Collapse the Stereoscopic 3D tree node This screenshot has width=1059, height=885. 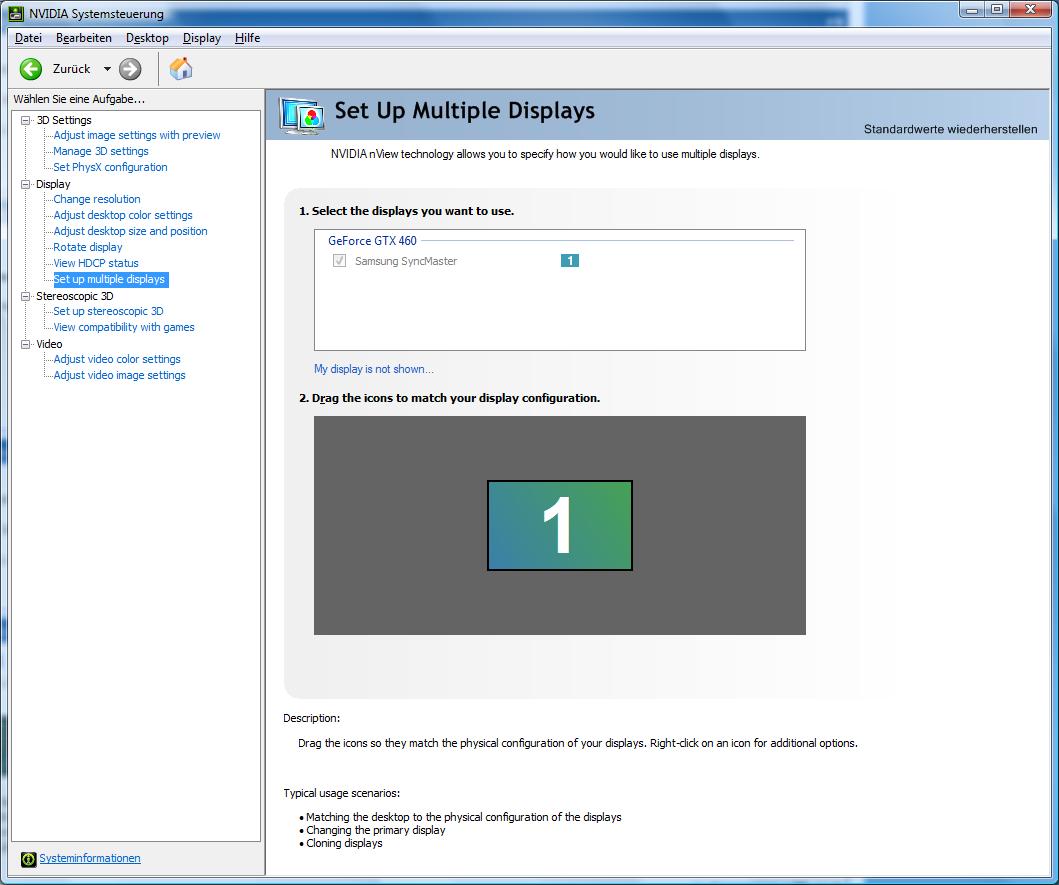26,297
